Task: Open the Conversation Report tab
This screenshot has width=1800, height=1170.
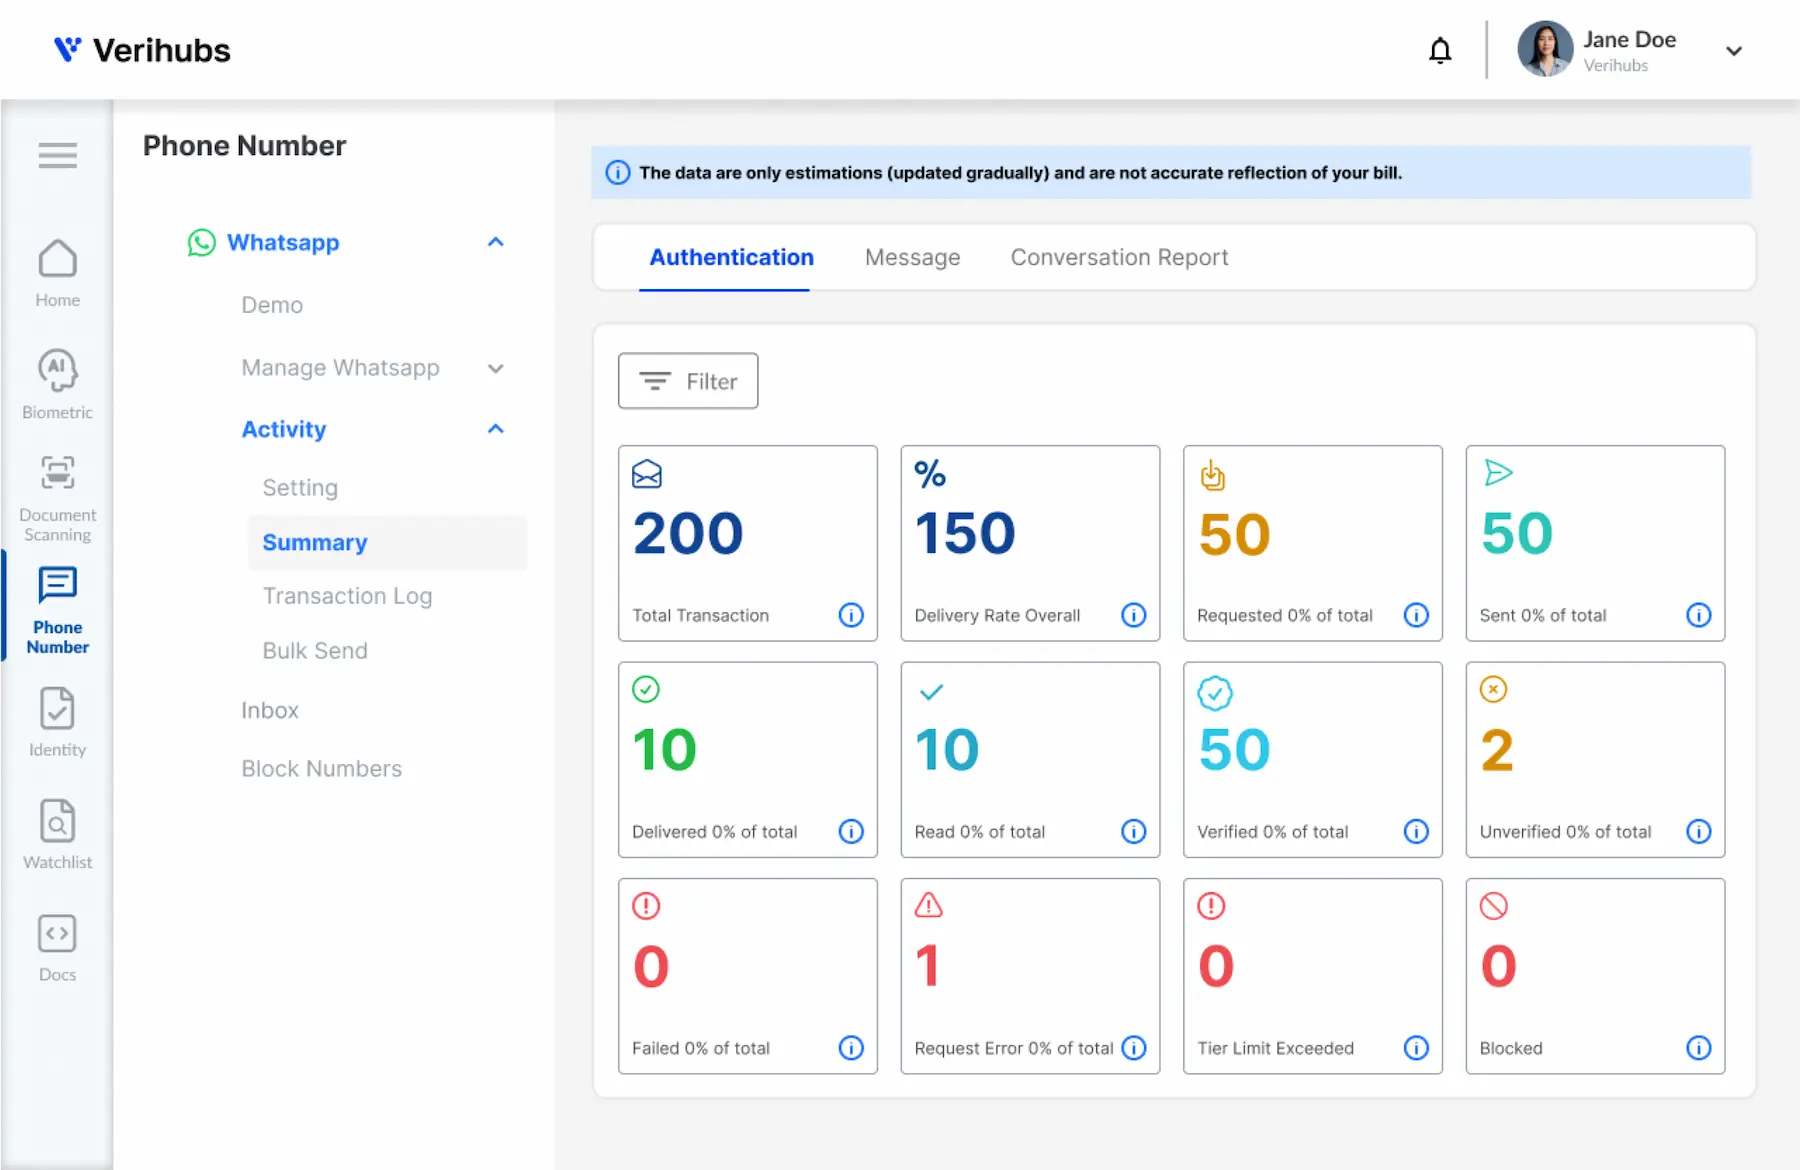Action: pyautogui.click(x=1118, y=257)
